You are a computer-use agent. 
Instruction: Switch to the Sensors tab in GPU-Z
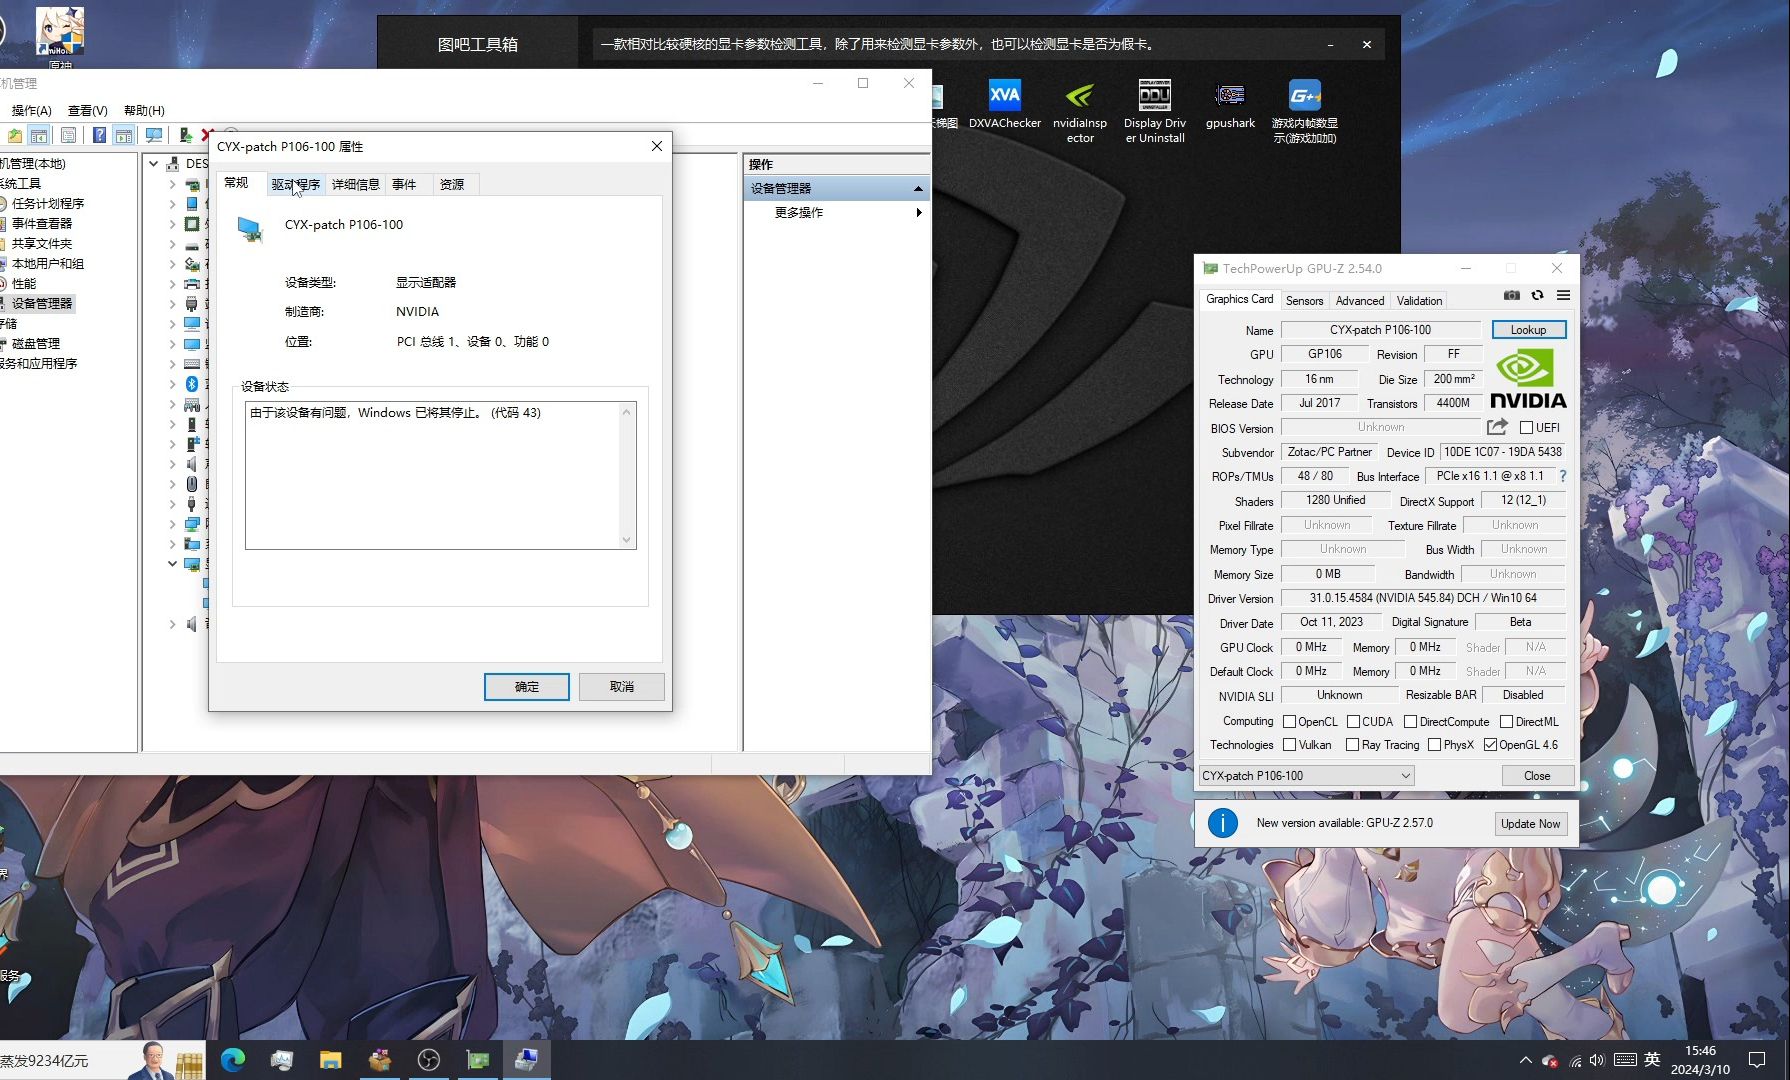[x=1304, y=300]
